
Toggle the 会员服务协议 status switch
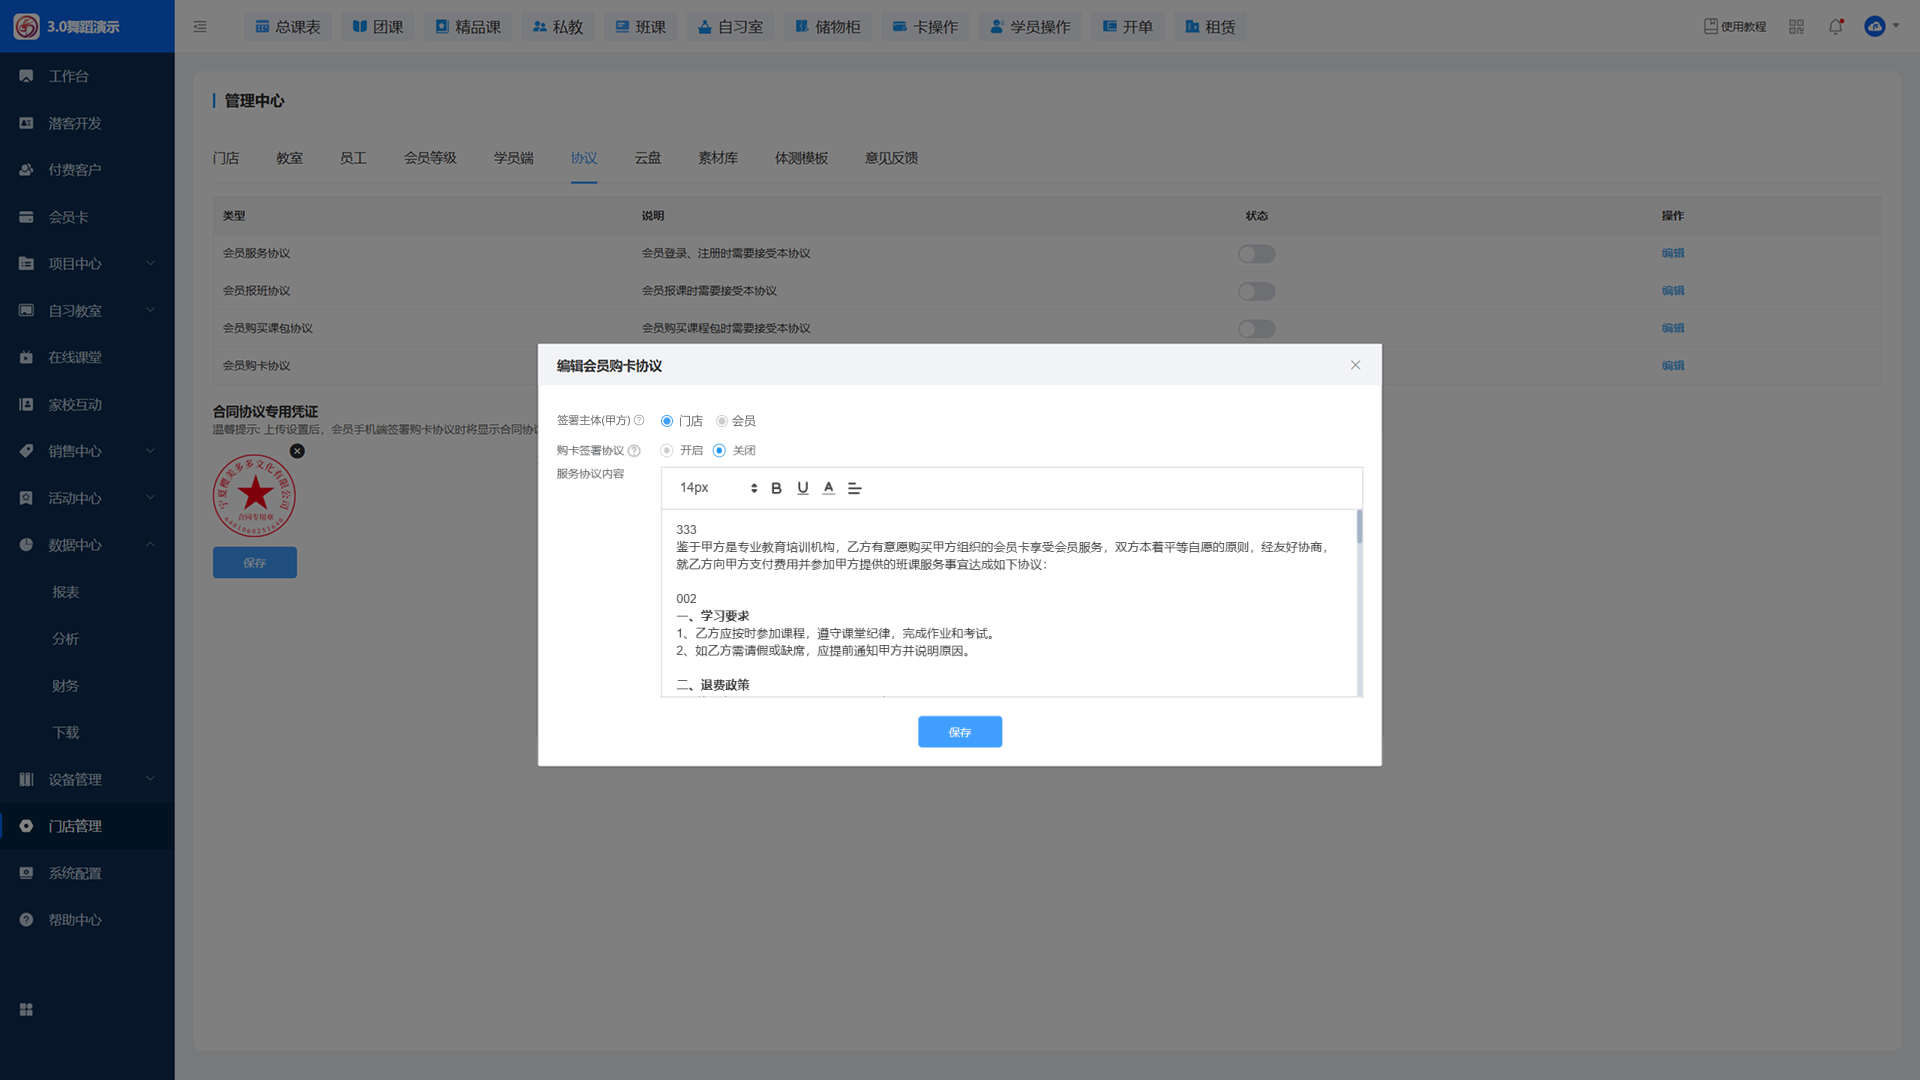point(1256,254)
